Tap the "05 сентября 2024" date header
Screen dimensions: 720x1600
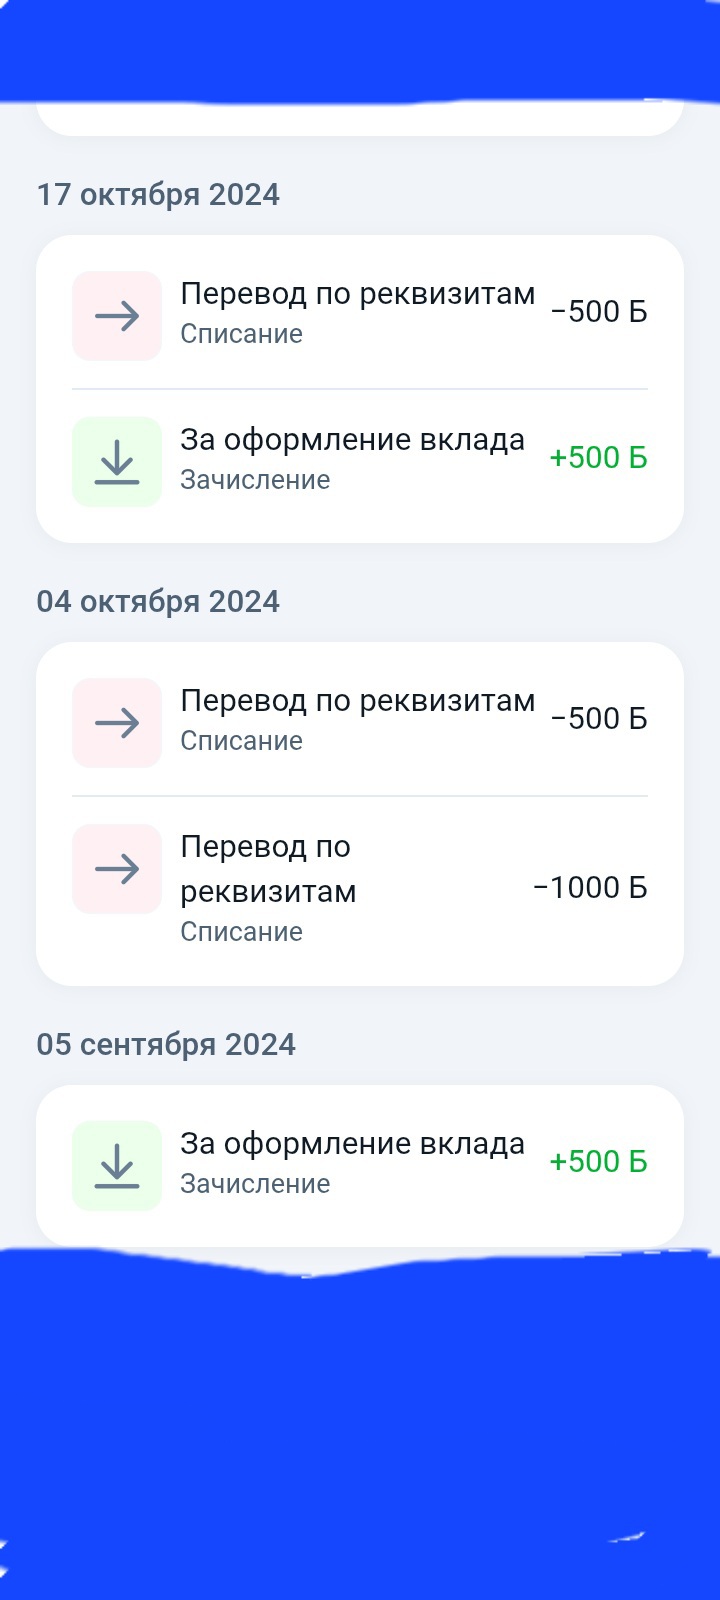(x=166, y=1045)
